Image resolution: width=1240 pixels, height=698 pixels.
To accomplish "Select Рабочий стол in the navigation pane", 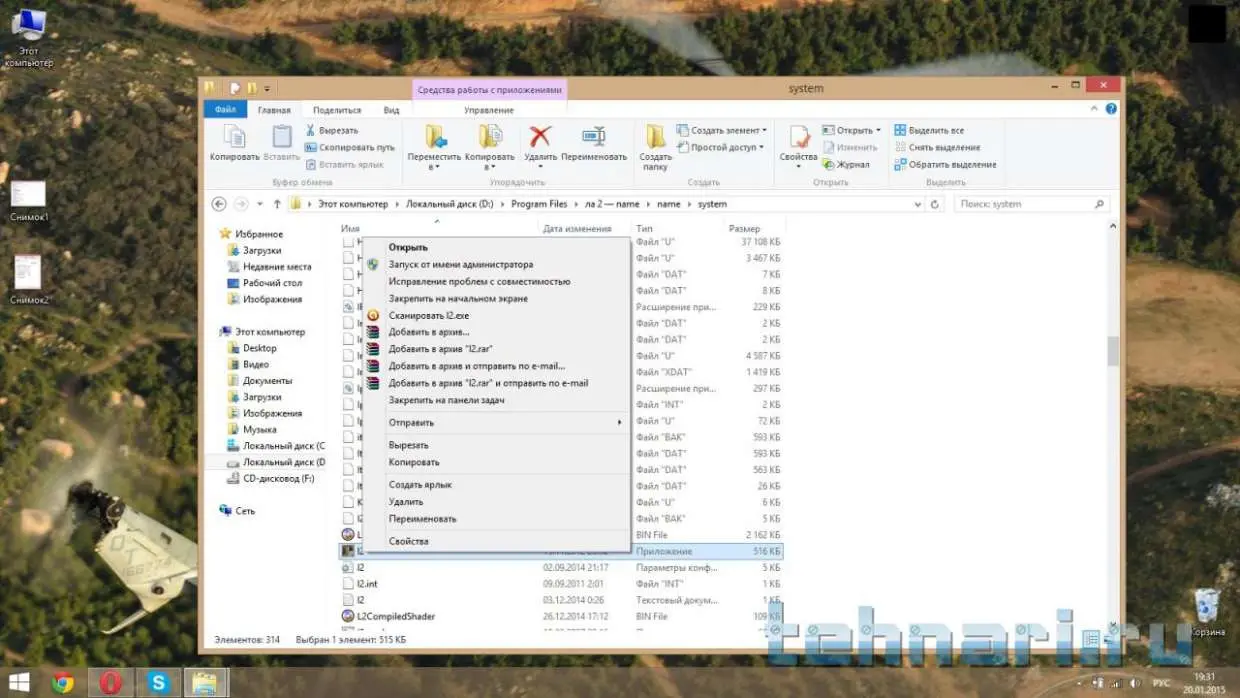I will click(266, 283).
